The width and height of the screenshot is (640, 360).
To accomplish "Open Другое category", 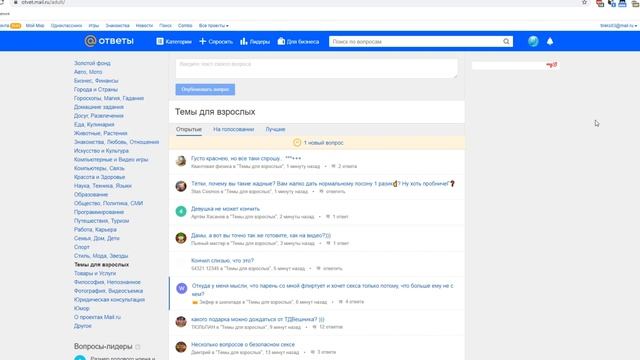I will [83, 326].
